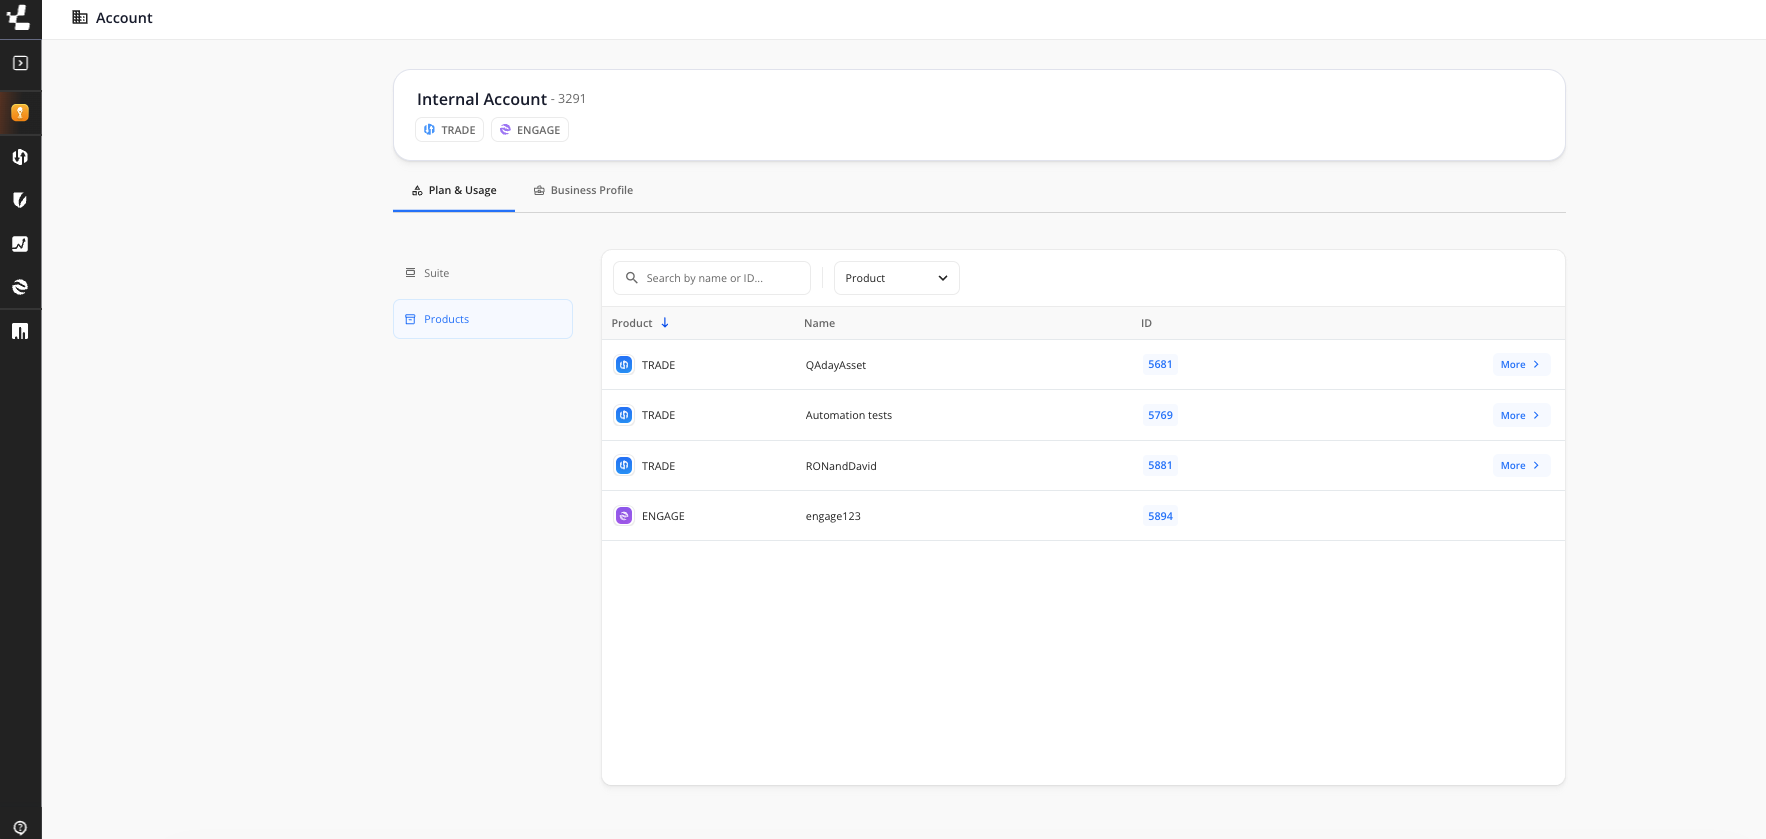Click the Name column header

(x=820, y=323)
